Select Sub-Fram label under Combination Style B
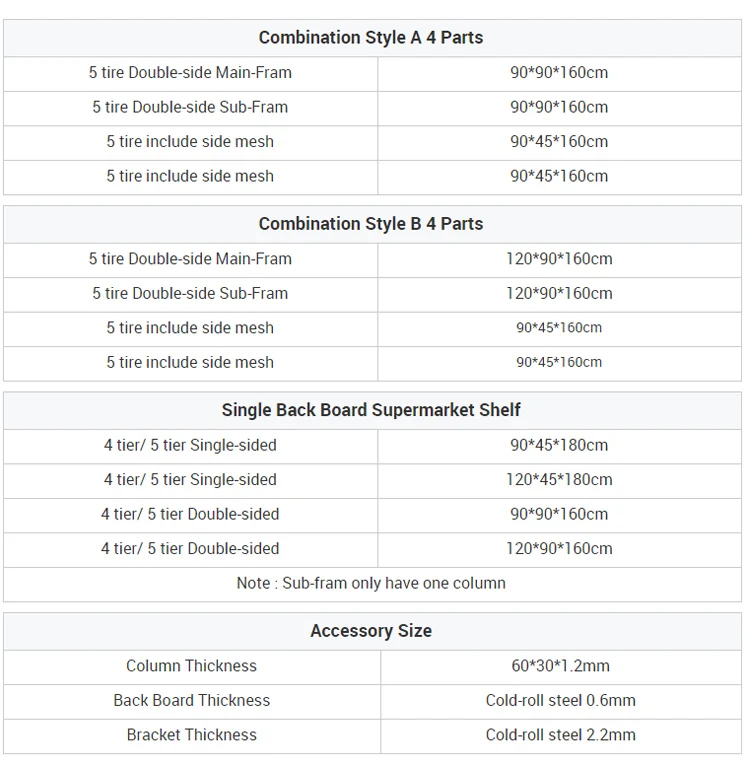Screen dimensions: 750x780 (x=190, y=294)
